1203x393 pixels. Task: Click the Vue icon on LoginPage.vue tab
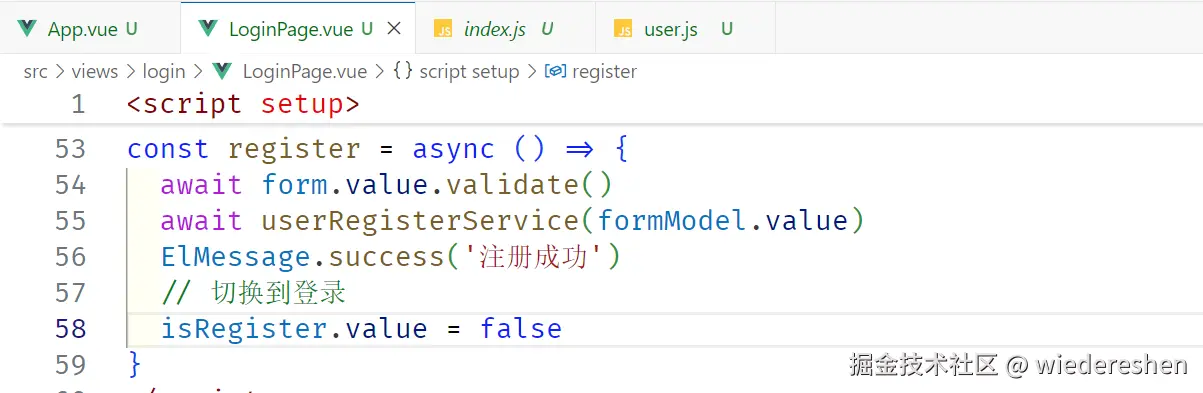coord(208,29)
